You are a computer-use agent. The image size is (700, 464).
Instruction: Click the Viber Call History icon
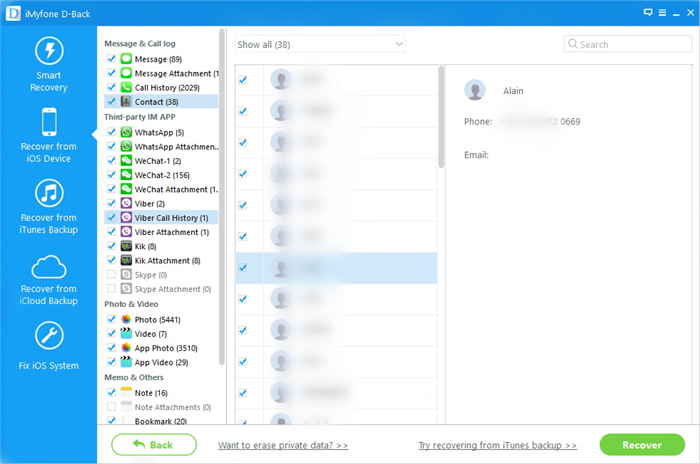click(x=126, y=218)
